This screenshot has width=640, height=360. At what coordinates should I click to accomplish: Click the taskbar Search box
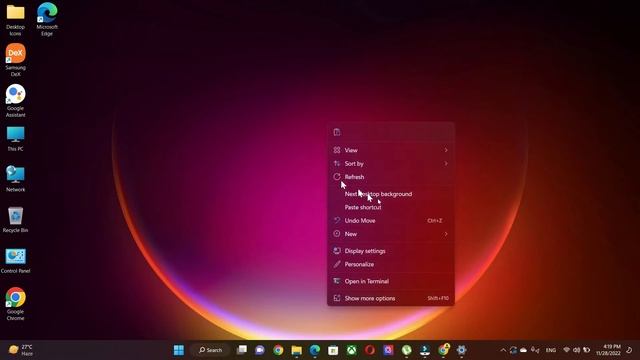pos(211,350)
